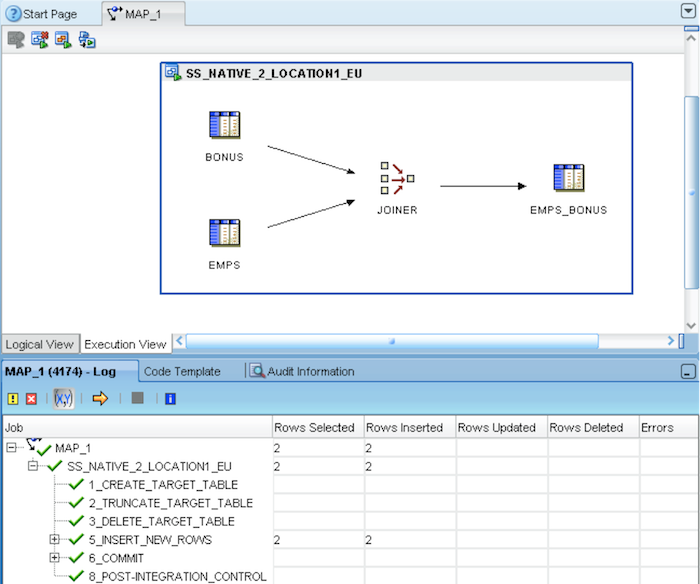The height and width of the screenshot is (584, 700).
Task: Click the canvas scroll left arrow
Action: click(x=179, y=341)
